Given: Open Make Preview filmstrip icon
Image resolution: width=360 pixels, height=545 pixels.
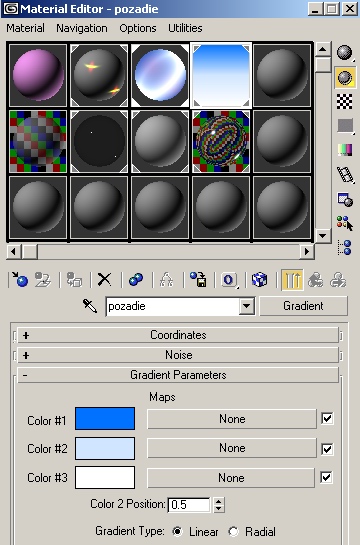Looking at the screenshot, I should (345, 175).
